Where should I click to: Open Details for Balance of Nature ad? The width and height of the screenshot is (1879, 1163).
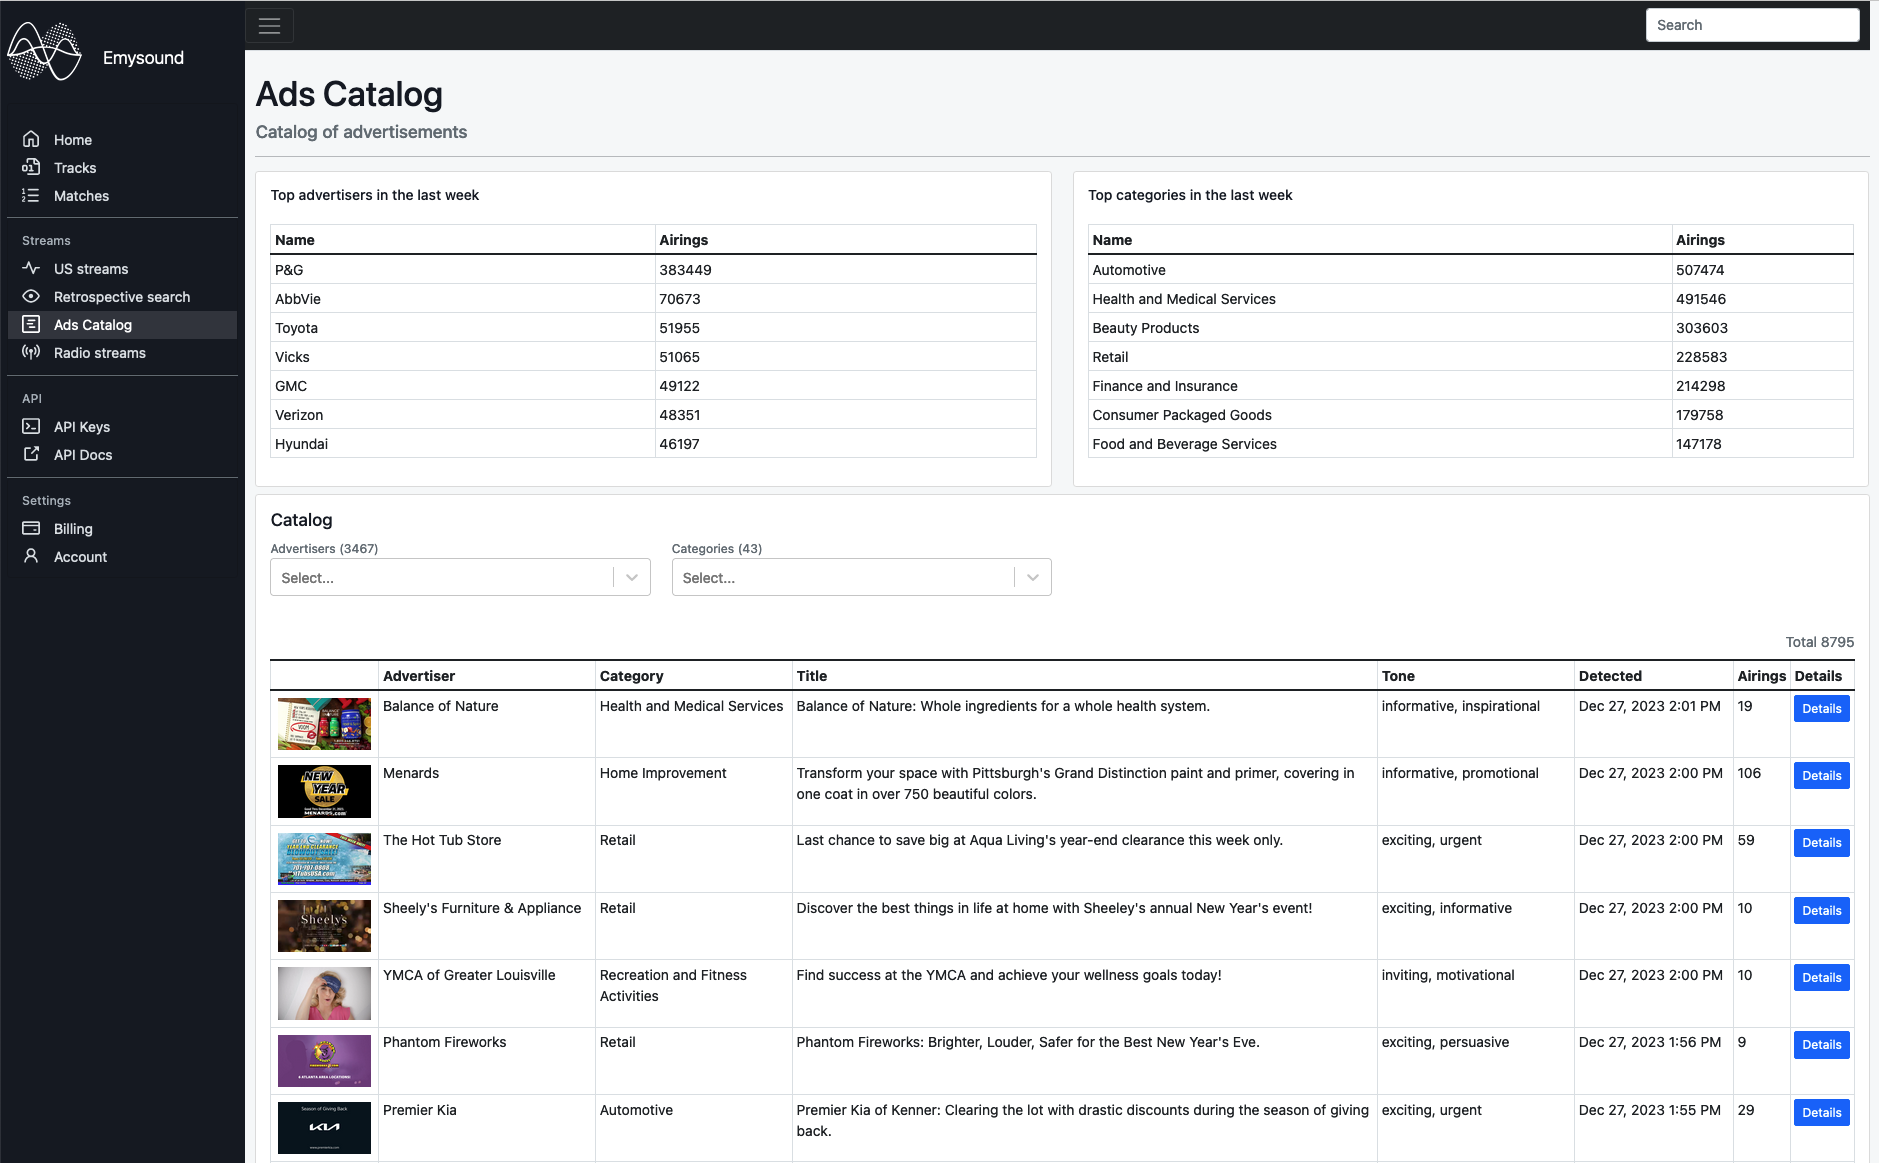click(1821, 709)
